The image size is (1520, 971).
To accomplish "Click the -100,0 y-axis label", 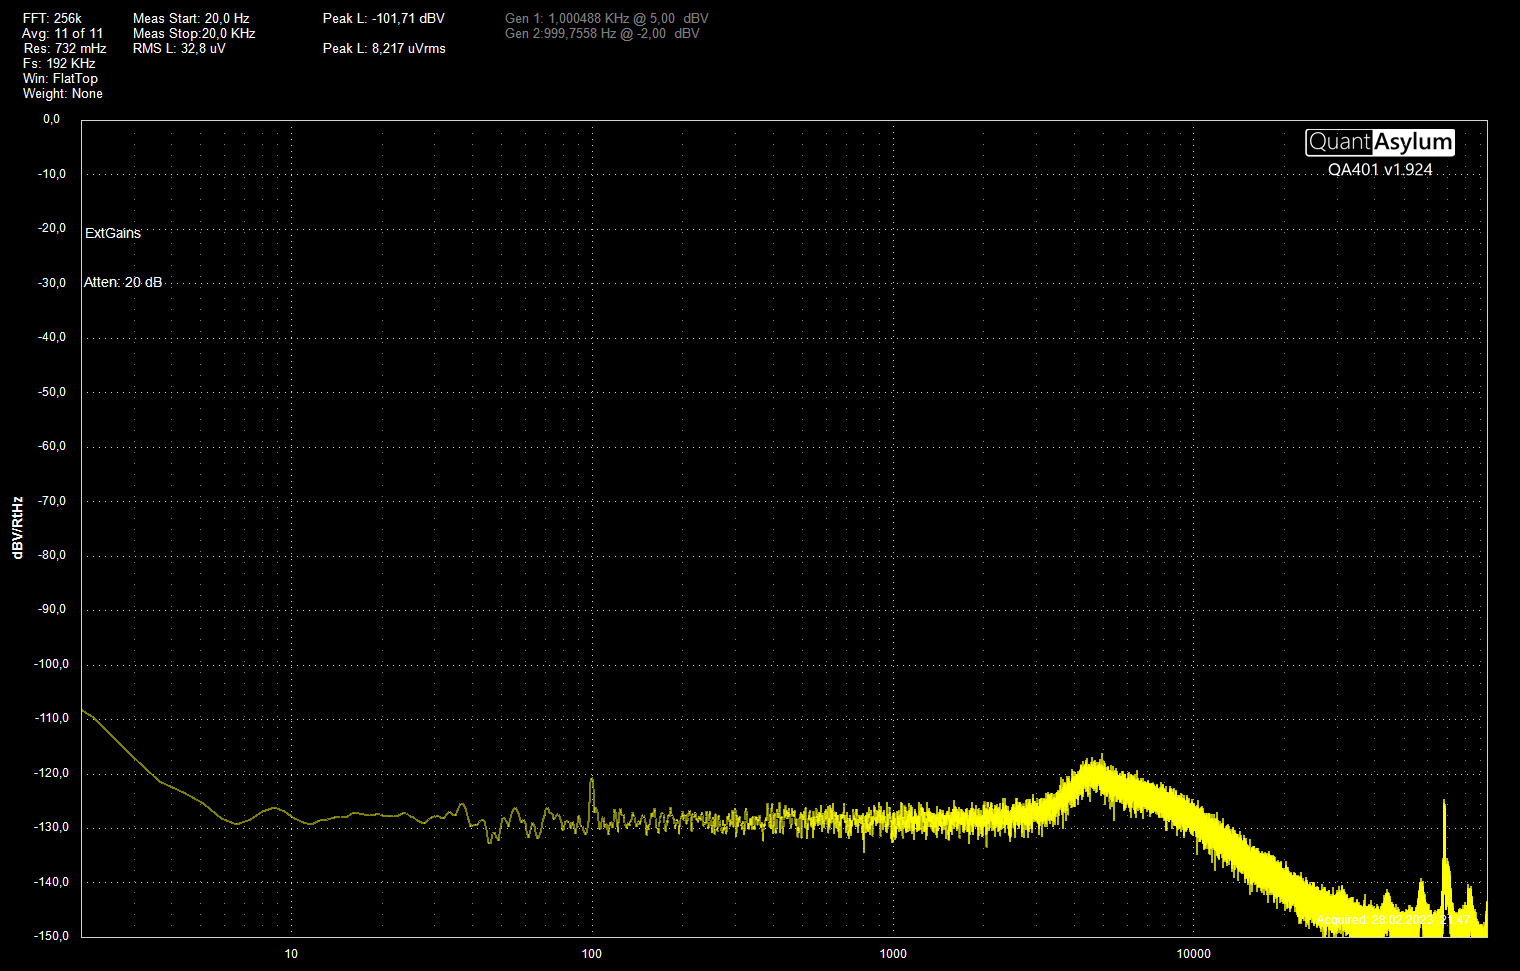I will pyautogui.click(x=52, y=664).
